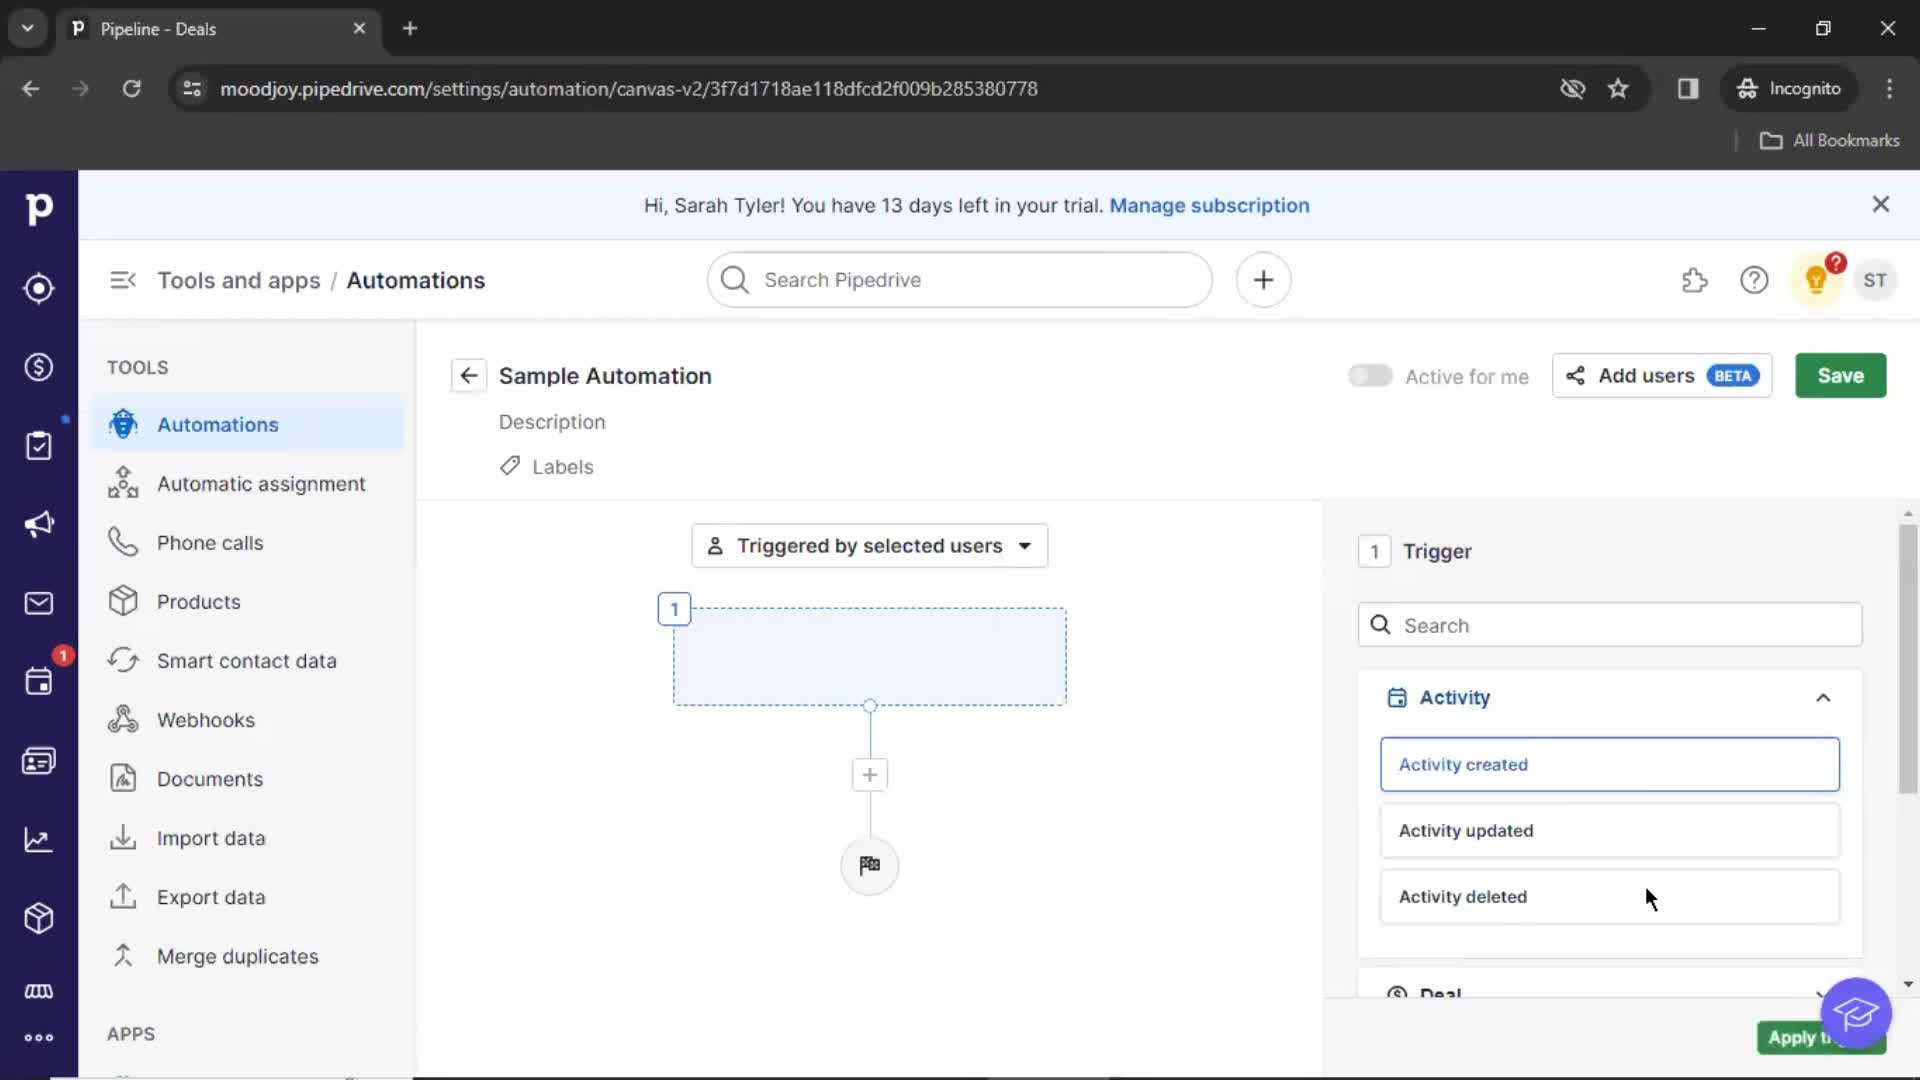Click the plus button to add automation step

tap(869, 774)
